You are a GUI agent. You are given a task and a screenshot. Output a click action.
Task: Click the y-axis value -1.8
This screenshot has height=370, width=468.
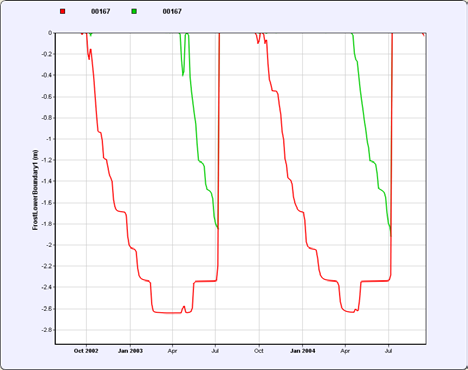point(47,224)
